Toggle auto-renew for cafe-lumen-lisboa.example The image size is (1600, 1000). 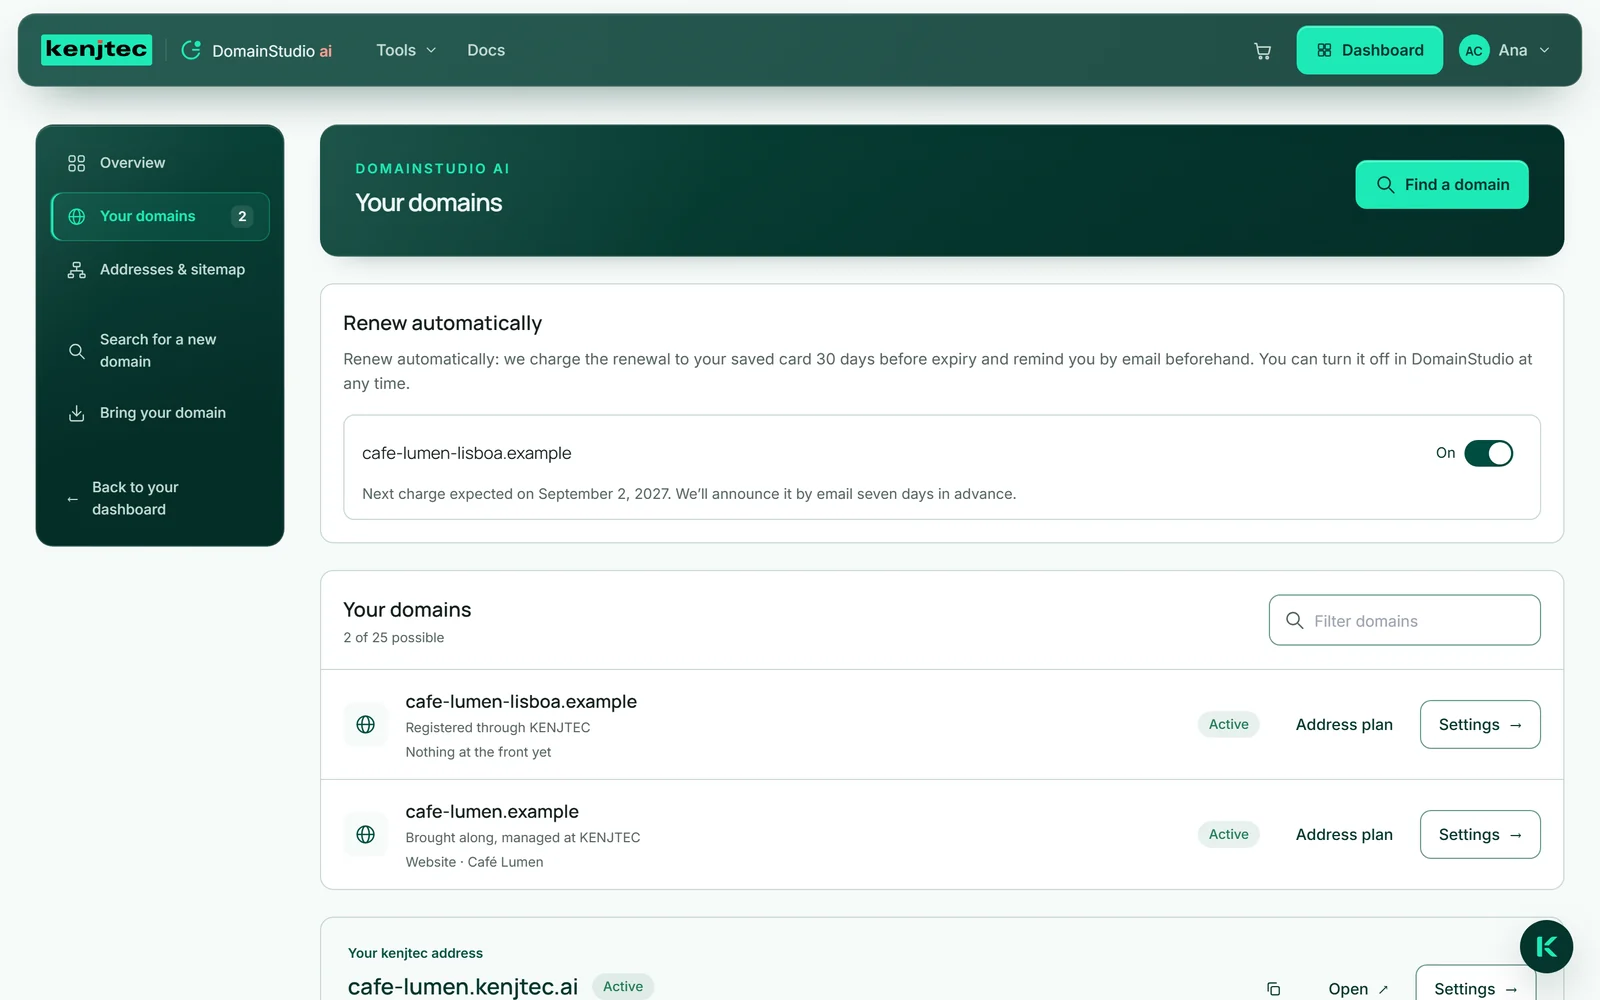click(x=1488, y=453)
